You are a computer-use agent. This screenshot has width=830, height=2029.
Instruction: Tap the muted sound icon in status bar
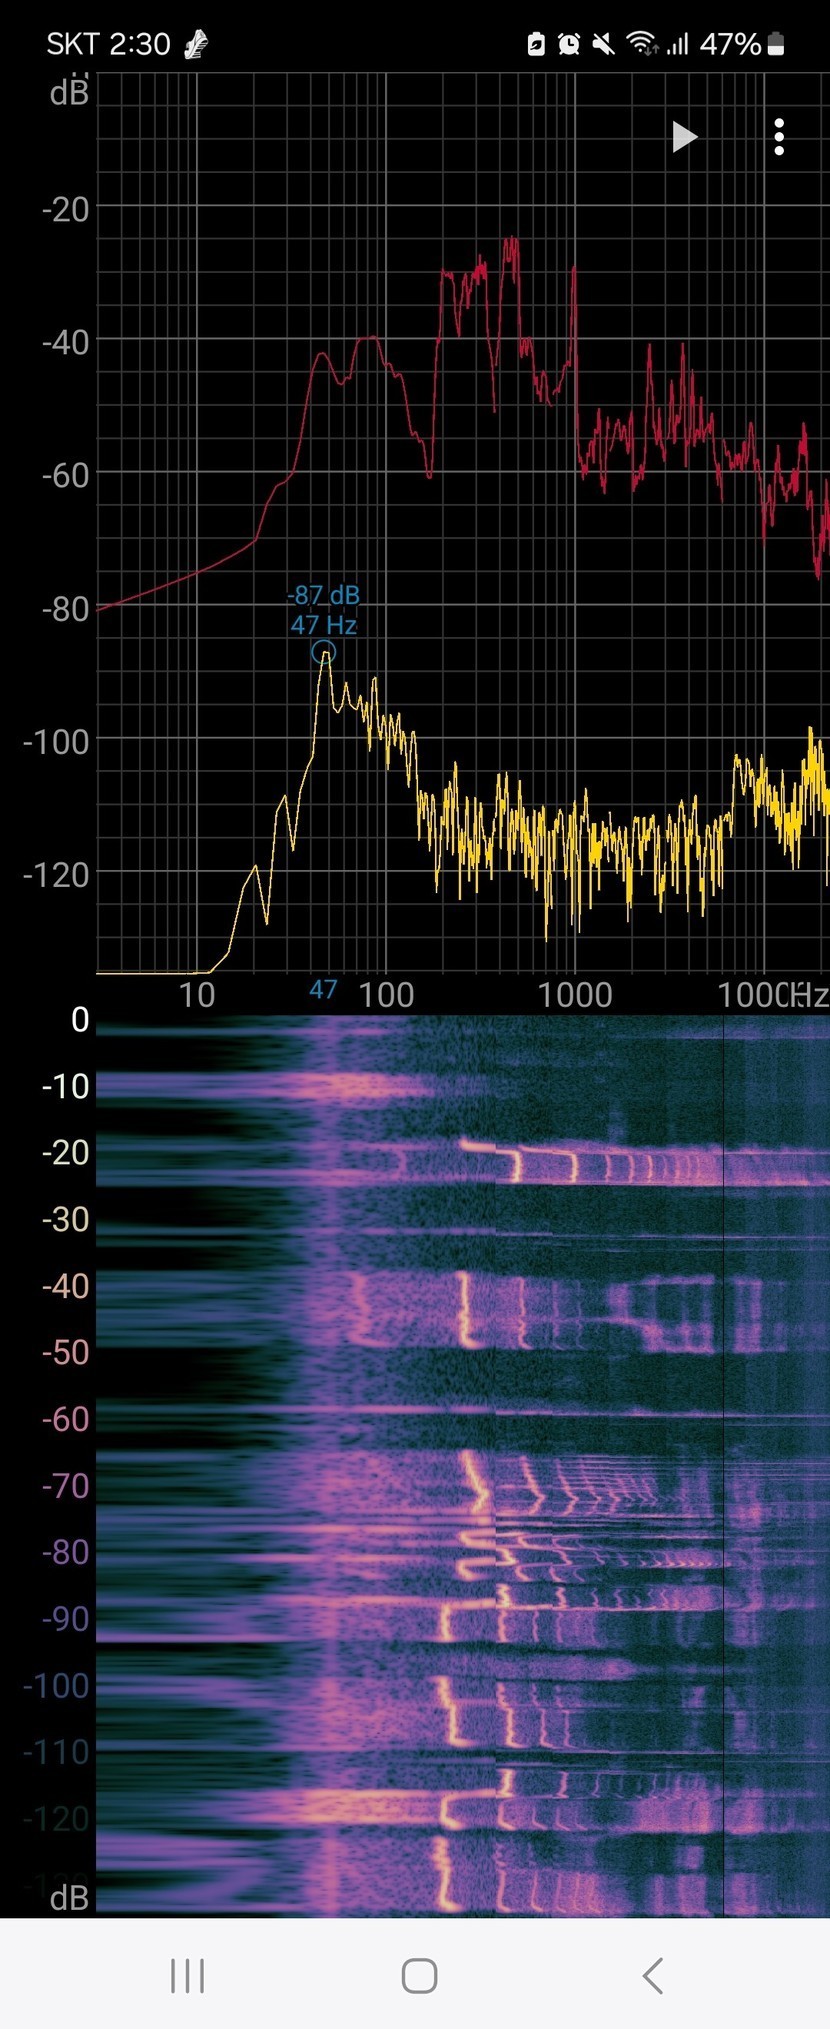(603, 44)
